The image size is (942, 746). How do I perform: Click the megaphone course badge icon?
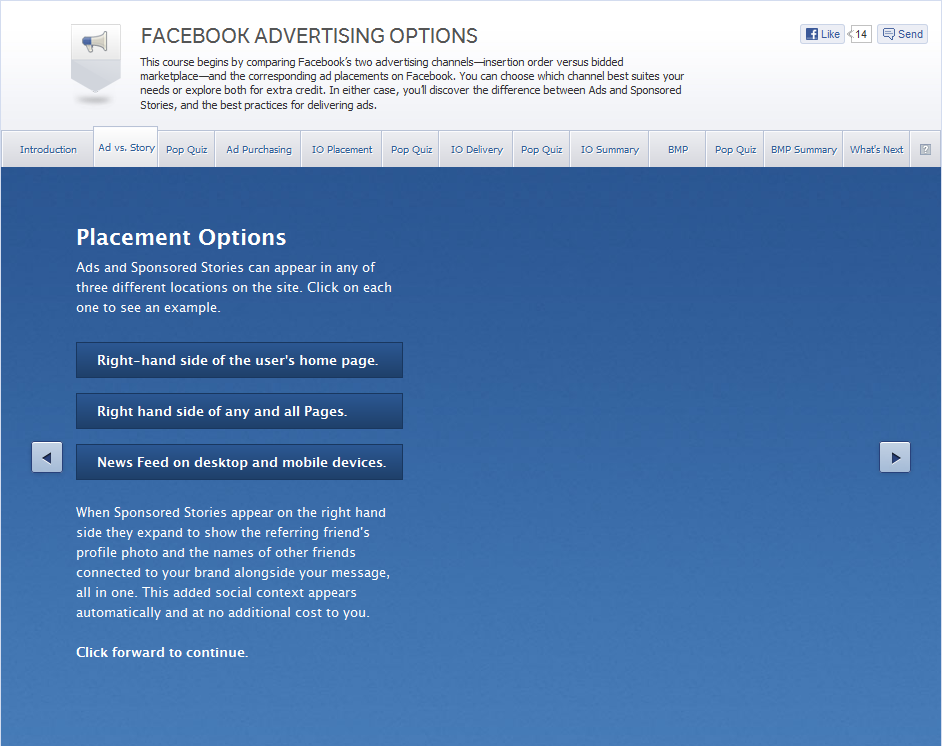point(96,58)
